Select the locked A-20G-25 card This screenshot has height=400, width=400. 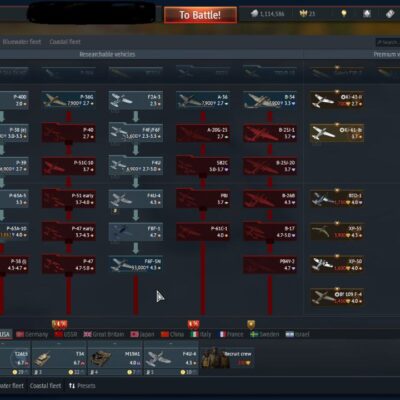[x=203, y=133]
